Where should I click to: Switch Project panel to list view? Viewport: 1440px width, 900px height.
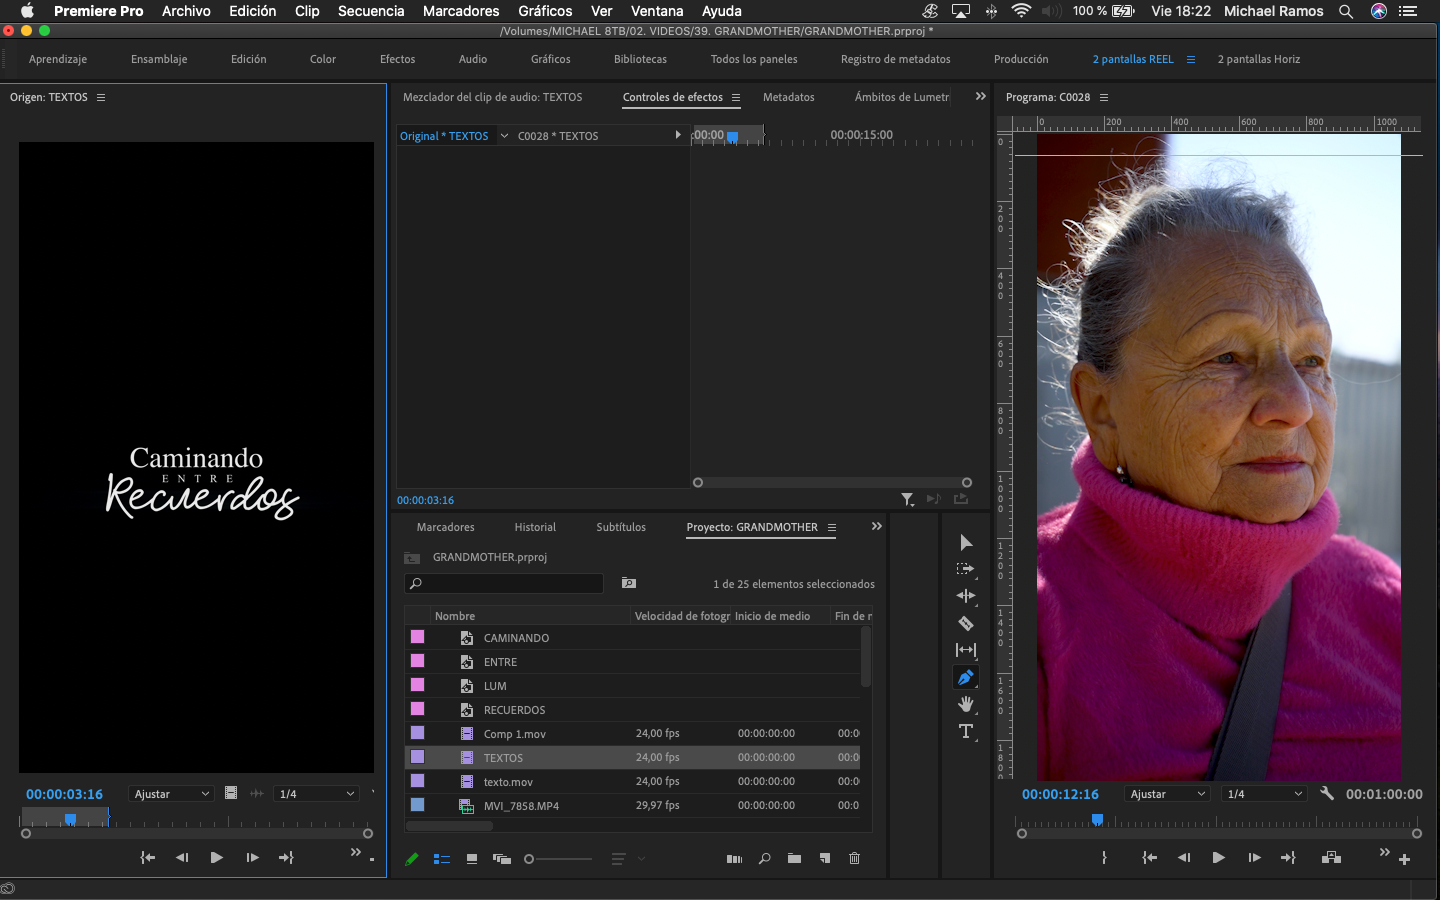pos(441,858)
